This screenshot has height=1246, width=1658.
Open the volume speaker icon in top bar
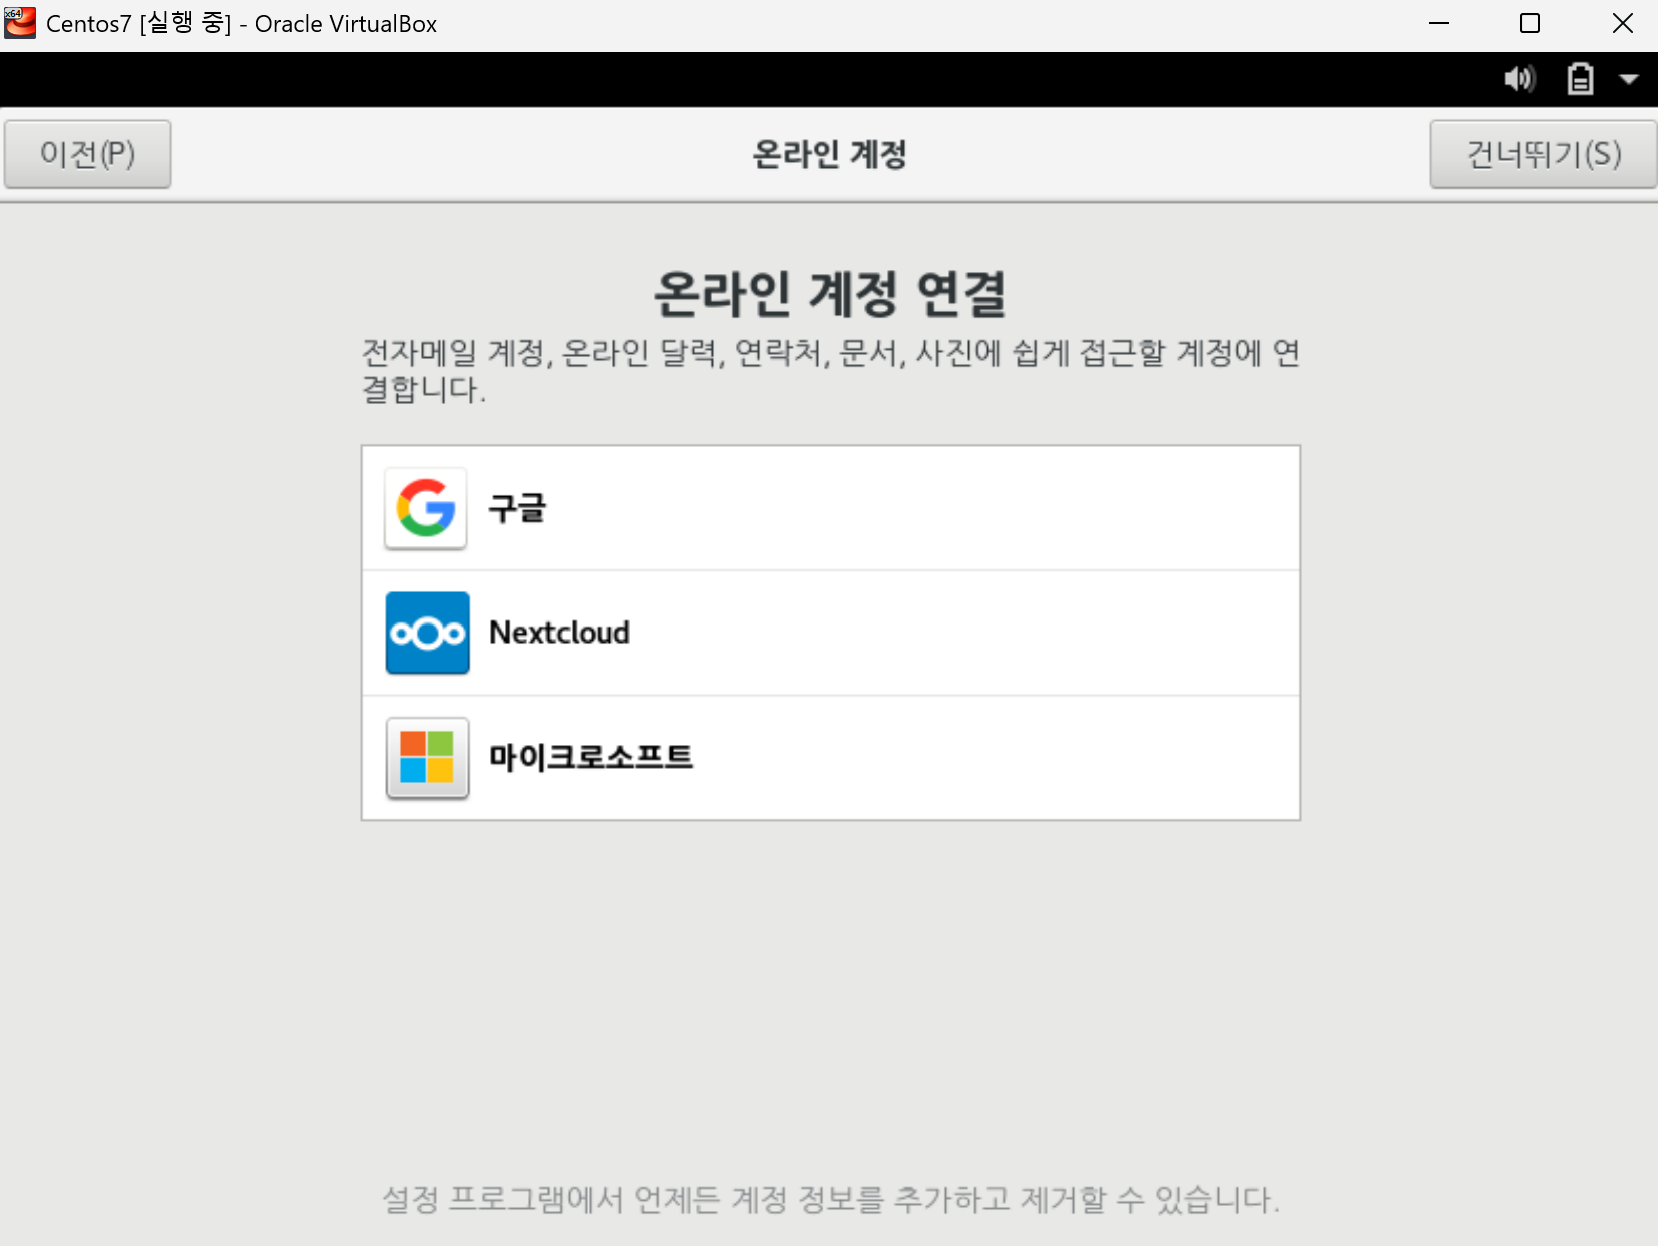point(1519,79)
